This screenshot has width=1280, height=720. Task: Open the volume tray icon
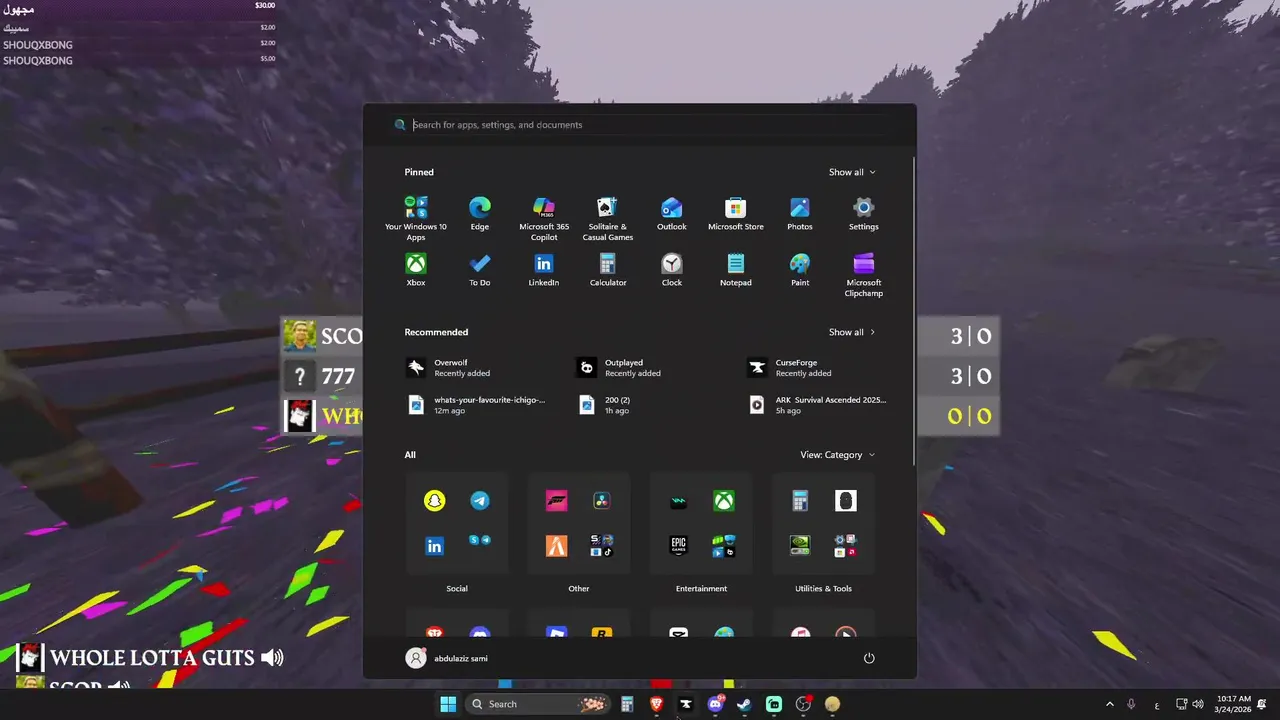click(1198, 704)
